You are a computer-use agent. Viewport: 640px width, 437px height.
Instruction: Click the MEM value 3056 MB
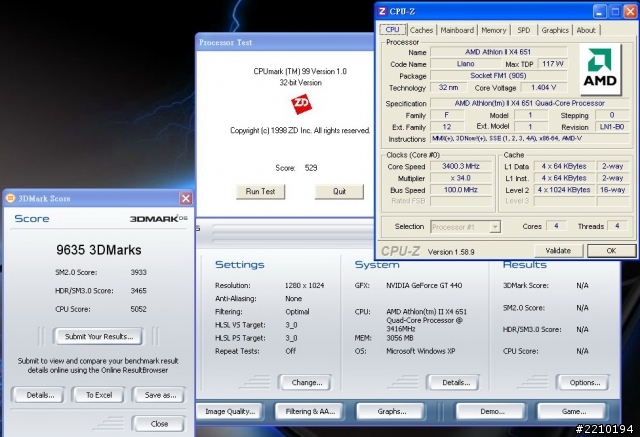tap(400, 338)
